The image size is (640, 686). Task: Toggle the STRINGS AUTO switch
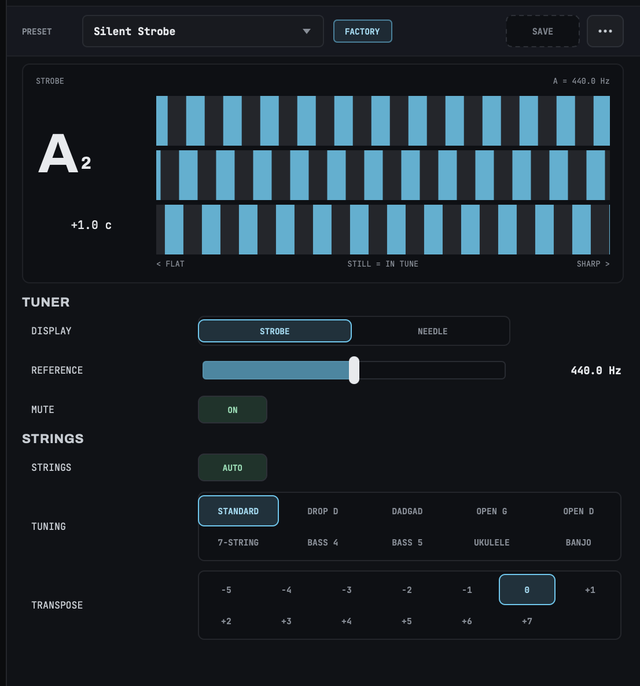coord(232,468)
